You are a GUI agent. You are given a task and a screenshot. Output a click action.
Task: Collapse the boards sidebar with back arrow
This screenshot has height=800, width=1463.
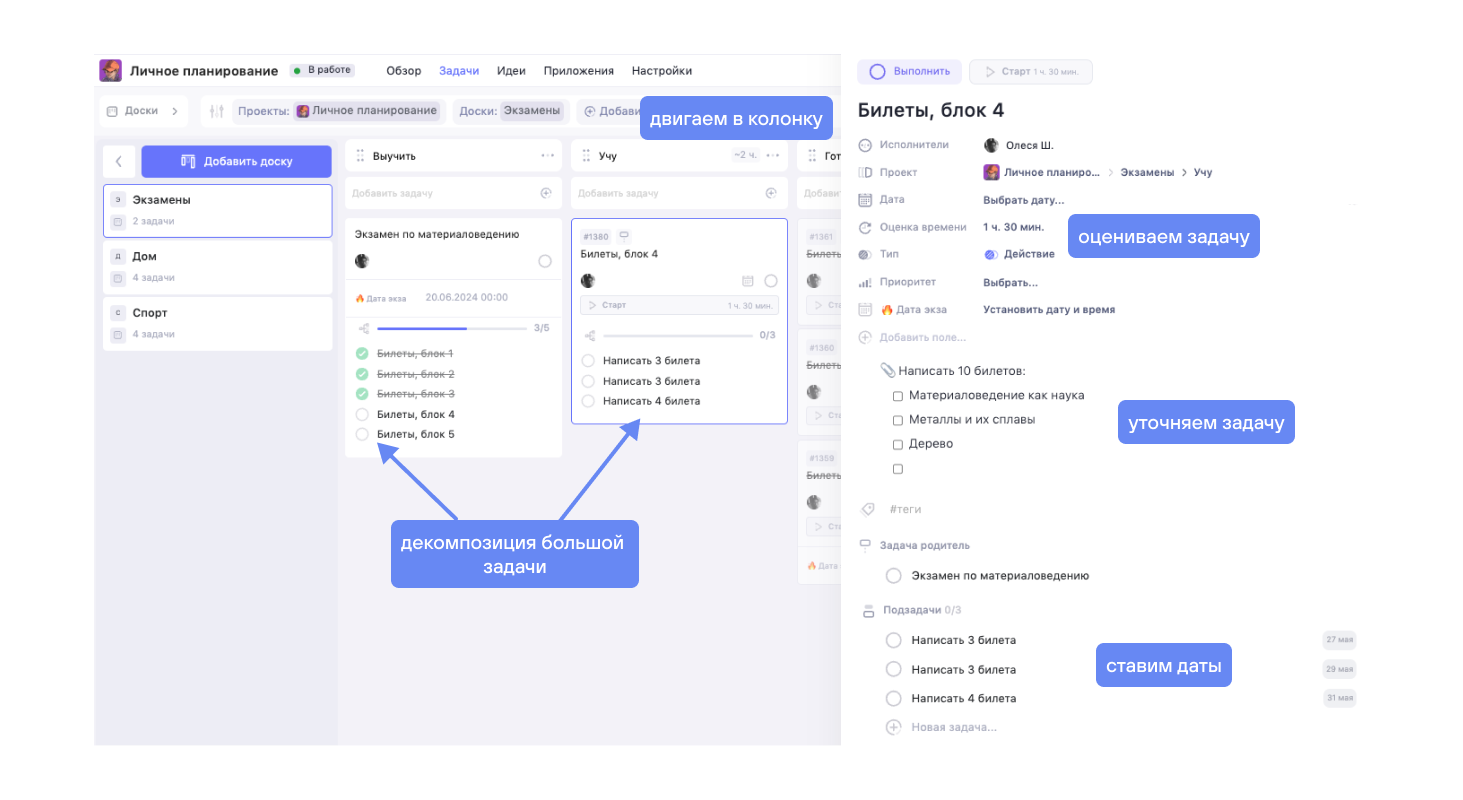tap(118, 161)
